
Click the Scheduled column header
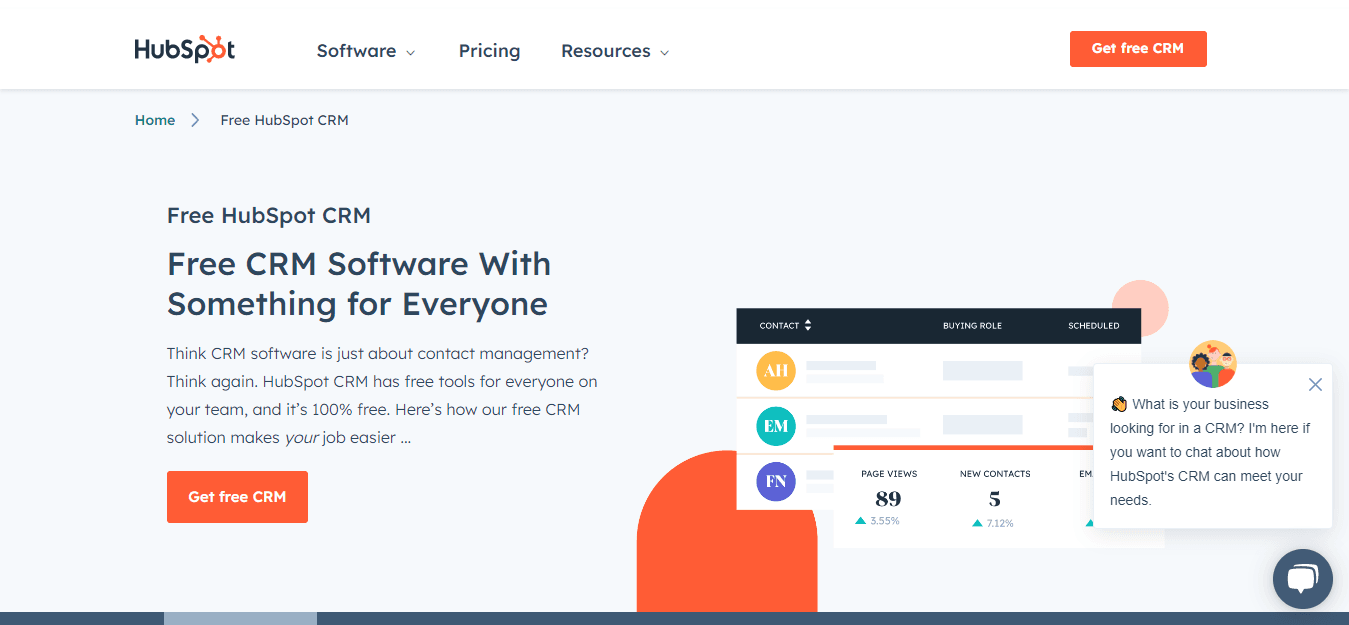pos(1094,326)
